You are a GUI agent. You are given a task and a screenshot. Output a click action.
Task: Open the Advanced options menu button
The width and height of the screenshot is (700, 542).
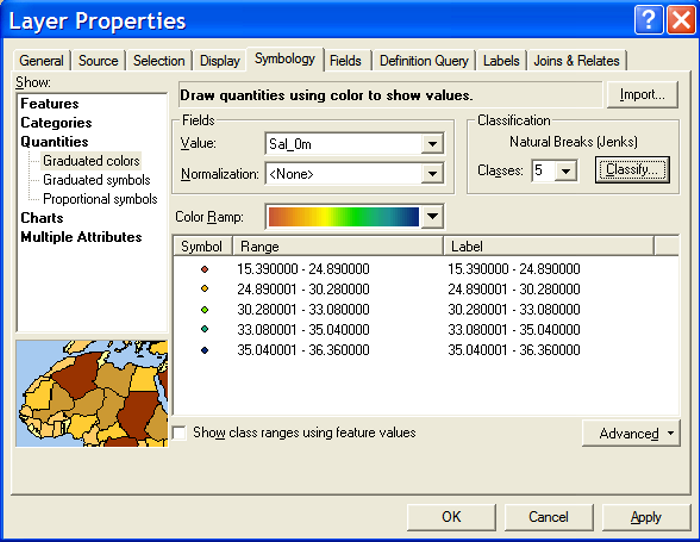pos(630,433)
